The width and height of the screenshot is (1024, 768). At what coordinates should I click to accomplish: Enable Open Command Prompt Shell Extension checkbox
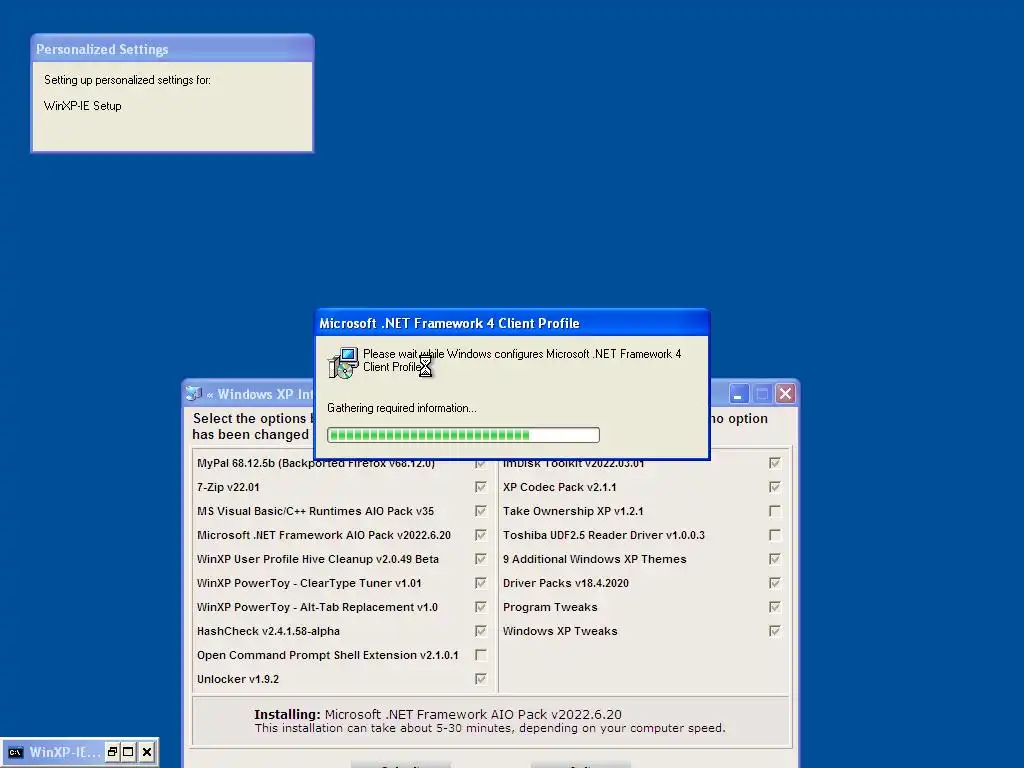481,655
